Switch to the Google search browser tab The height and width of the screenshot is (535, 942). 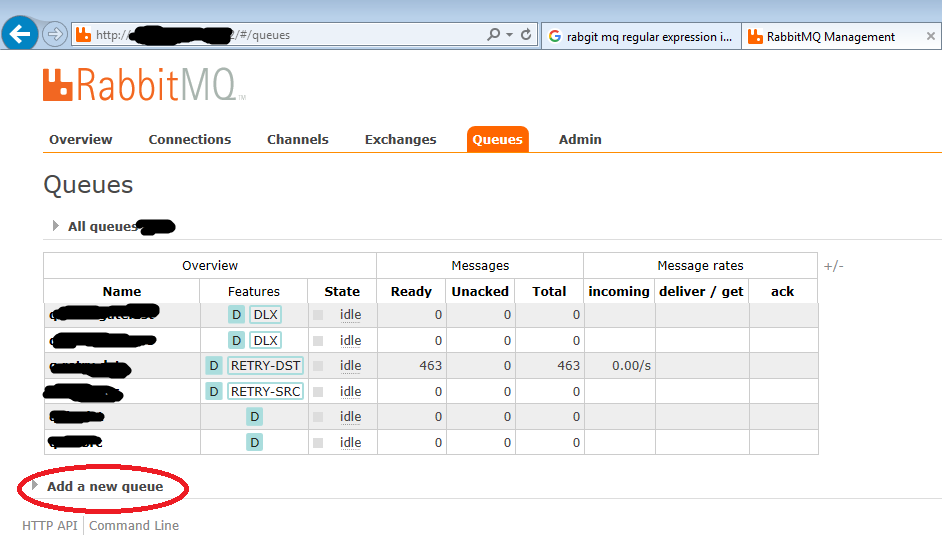point(641,37)
